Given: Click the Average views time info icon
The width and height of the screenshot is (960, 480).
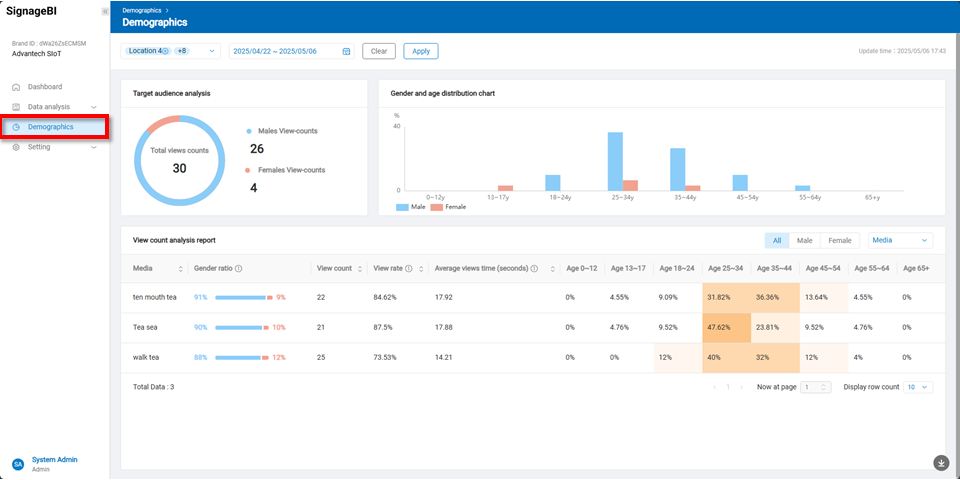Looking at the screenshot, I should pos(535,268).
